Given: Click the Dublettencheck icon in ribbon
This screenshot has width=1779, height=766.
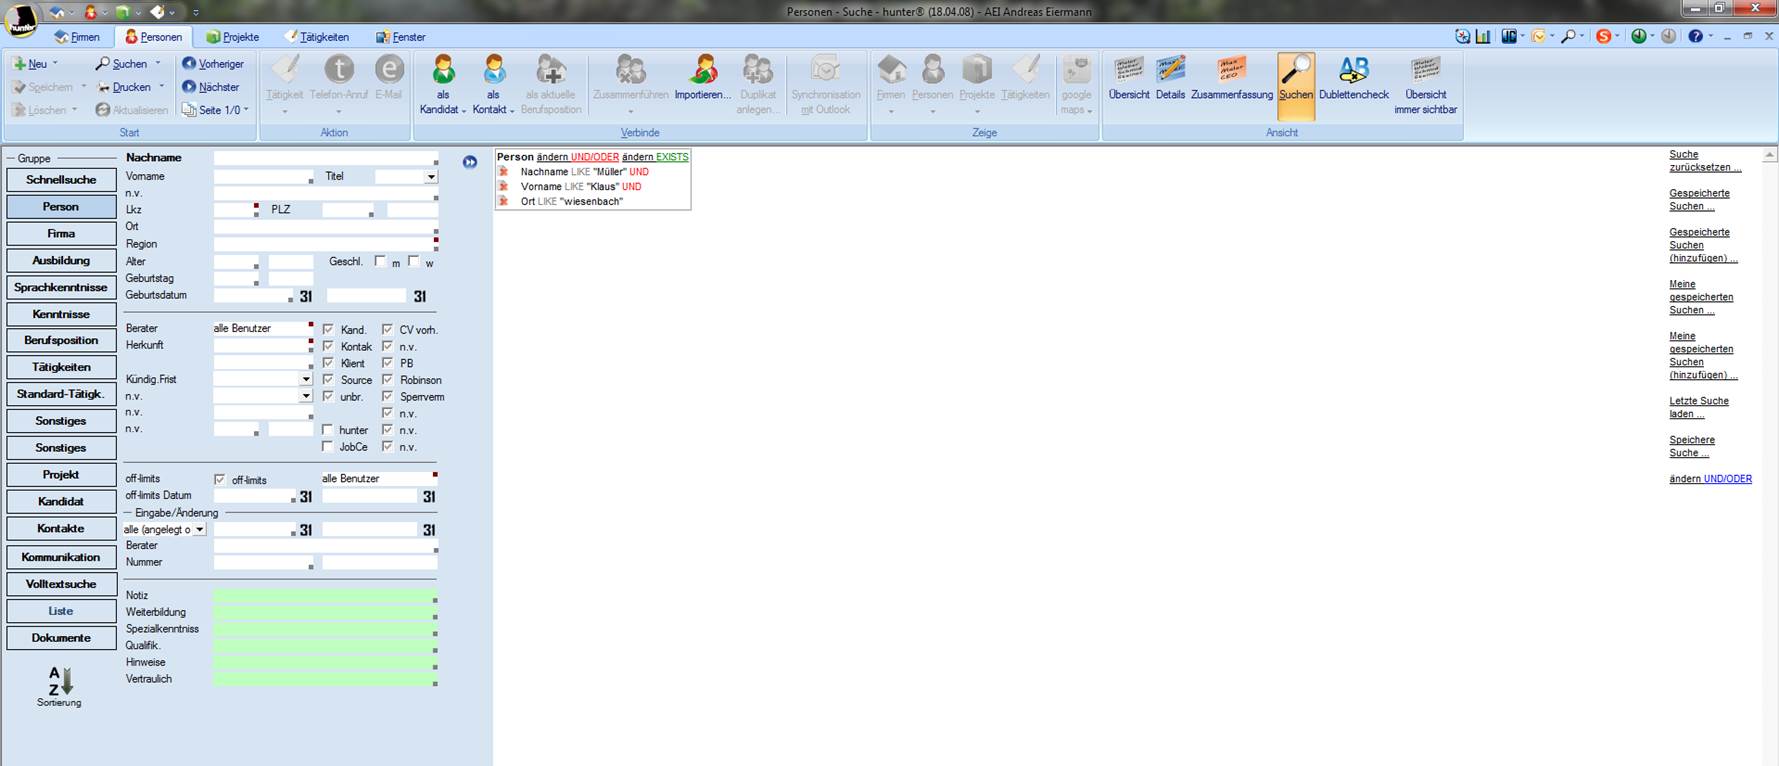Looking at the screenshot, I should [x=1353, y=71].
